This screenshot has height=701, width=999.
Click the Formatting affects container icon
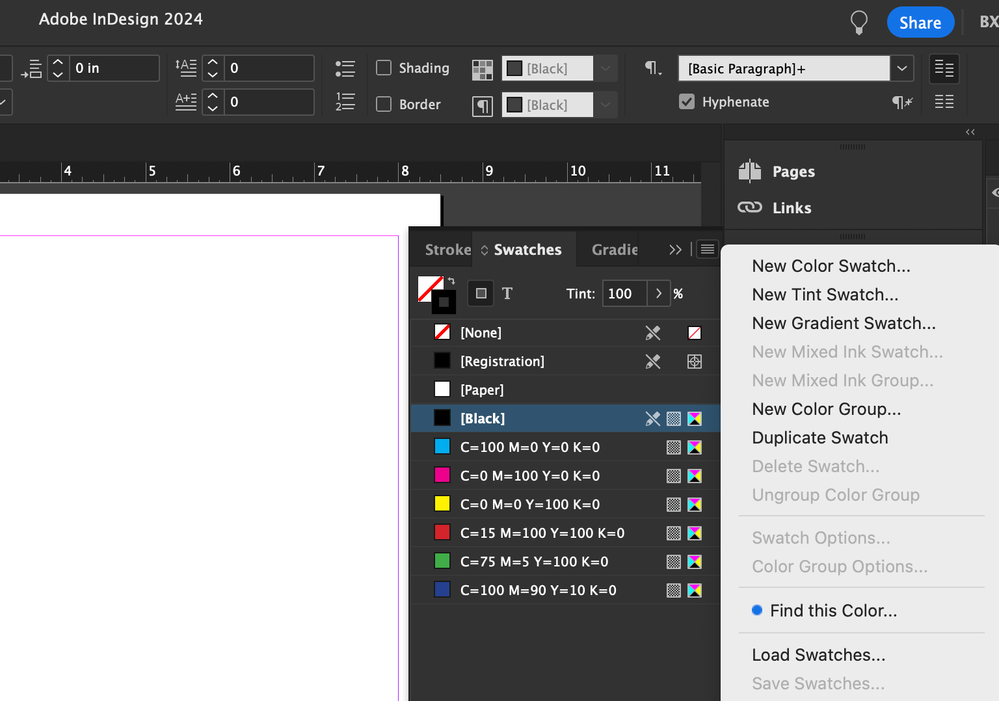click(480, 293)
